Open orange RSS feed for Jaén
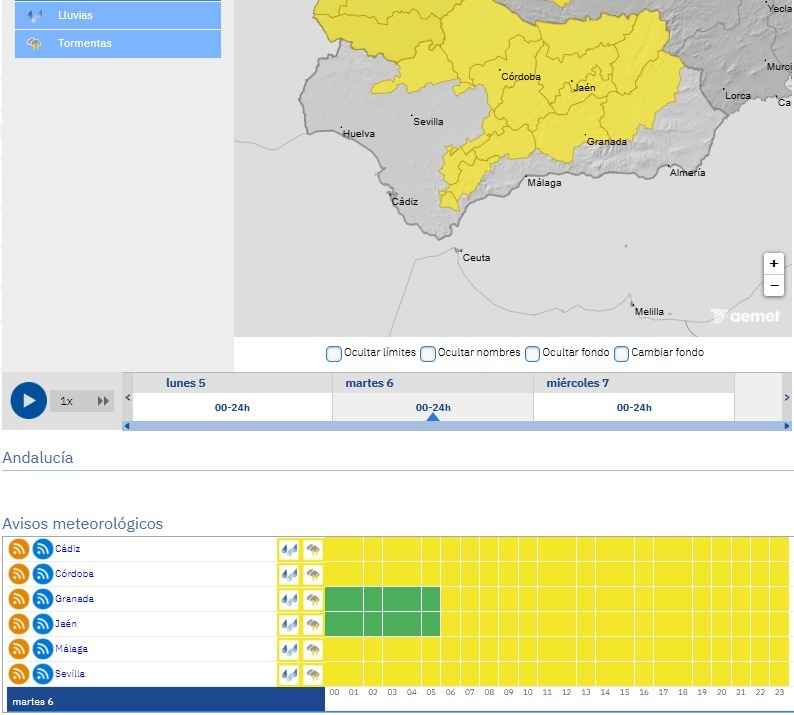Viewport: 794px width, 715px height. coord(19,624)
